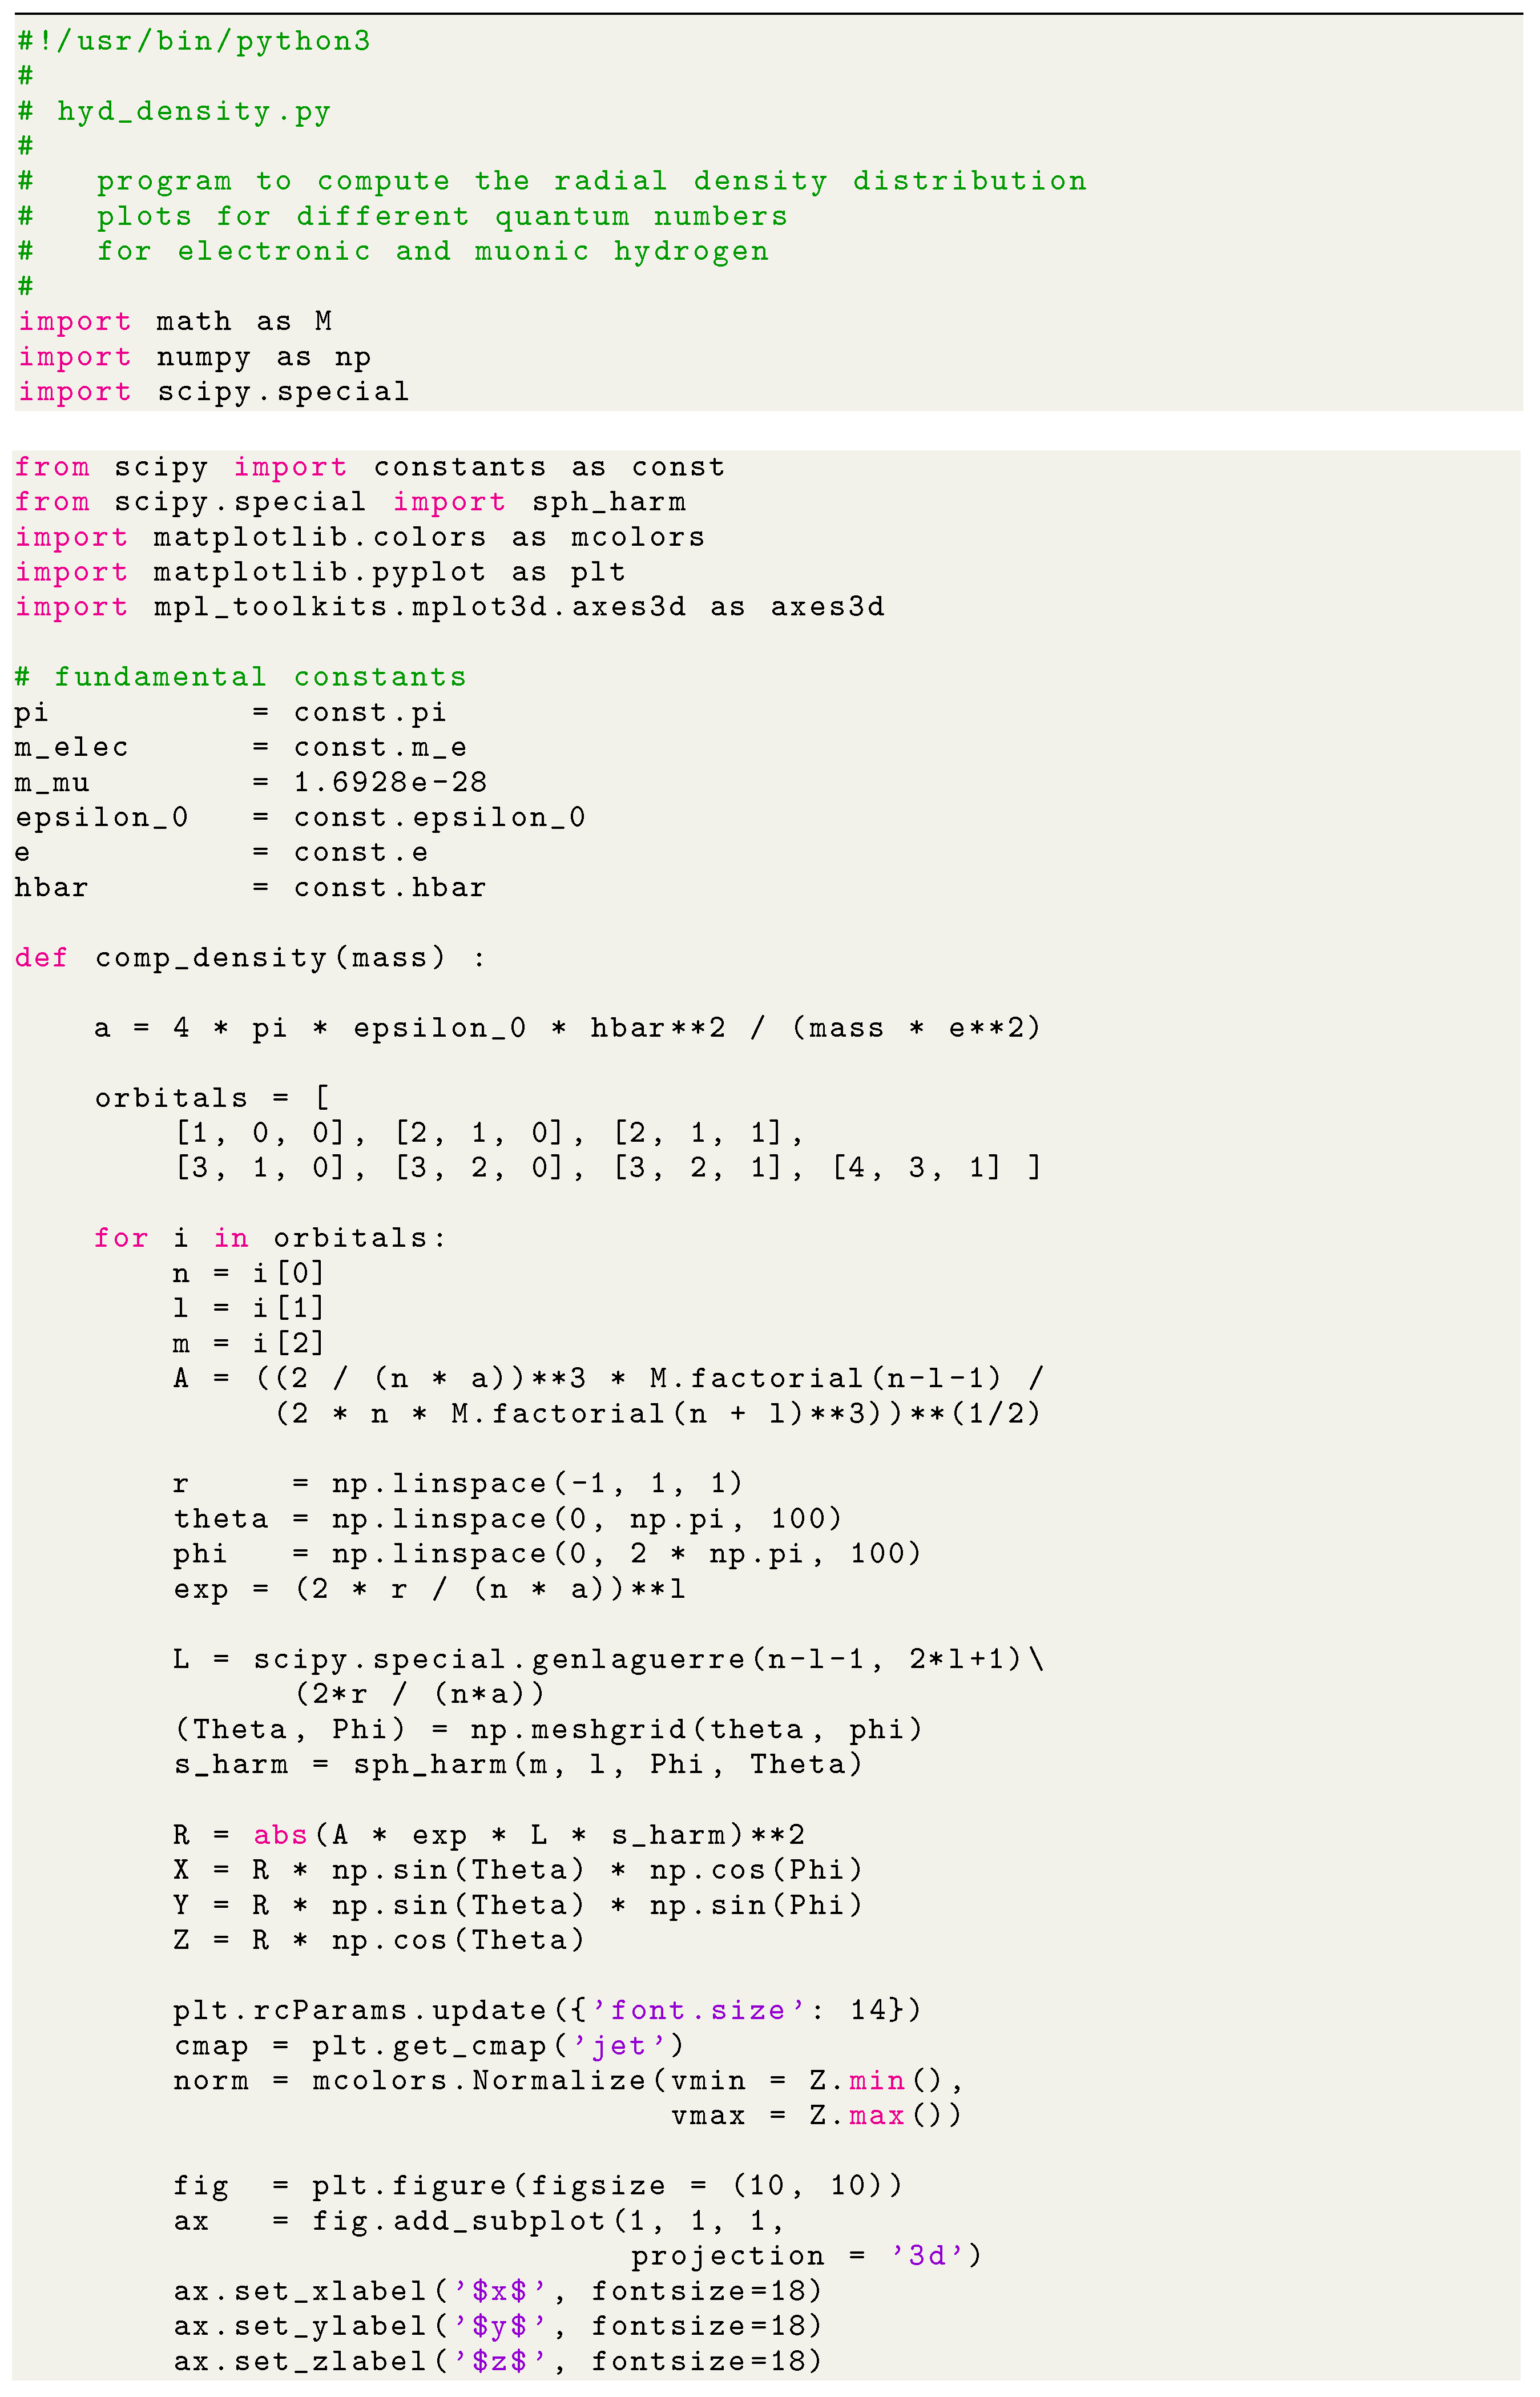Click the line 'ax.set_ylabel' with '$y$'
This screenshot has width=1540, height=2397.
(x=498, y=2326)
